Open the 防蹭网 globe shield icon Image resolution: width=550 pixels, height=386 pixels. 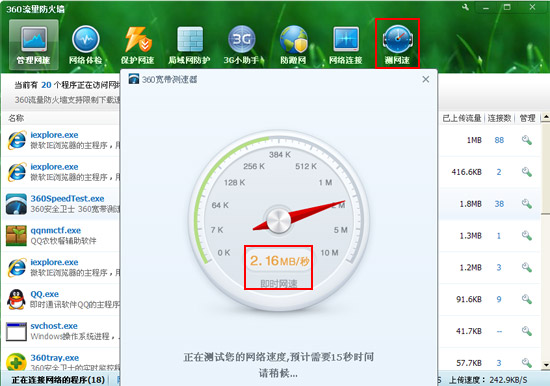pos(293,44)
